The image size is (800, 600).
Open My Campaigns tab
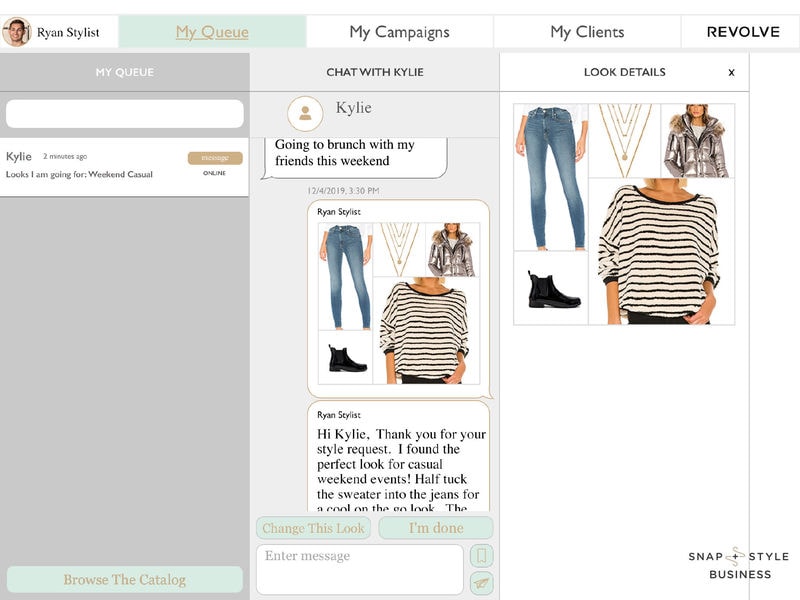point(399,32)
